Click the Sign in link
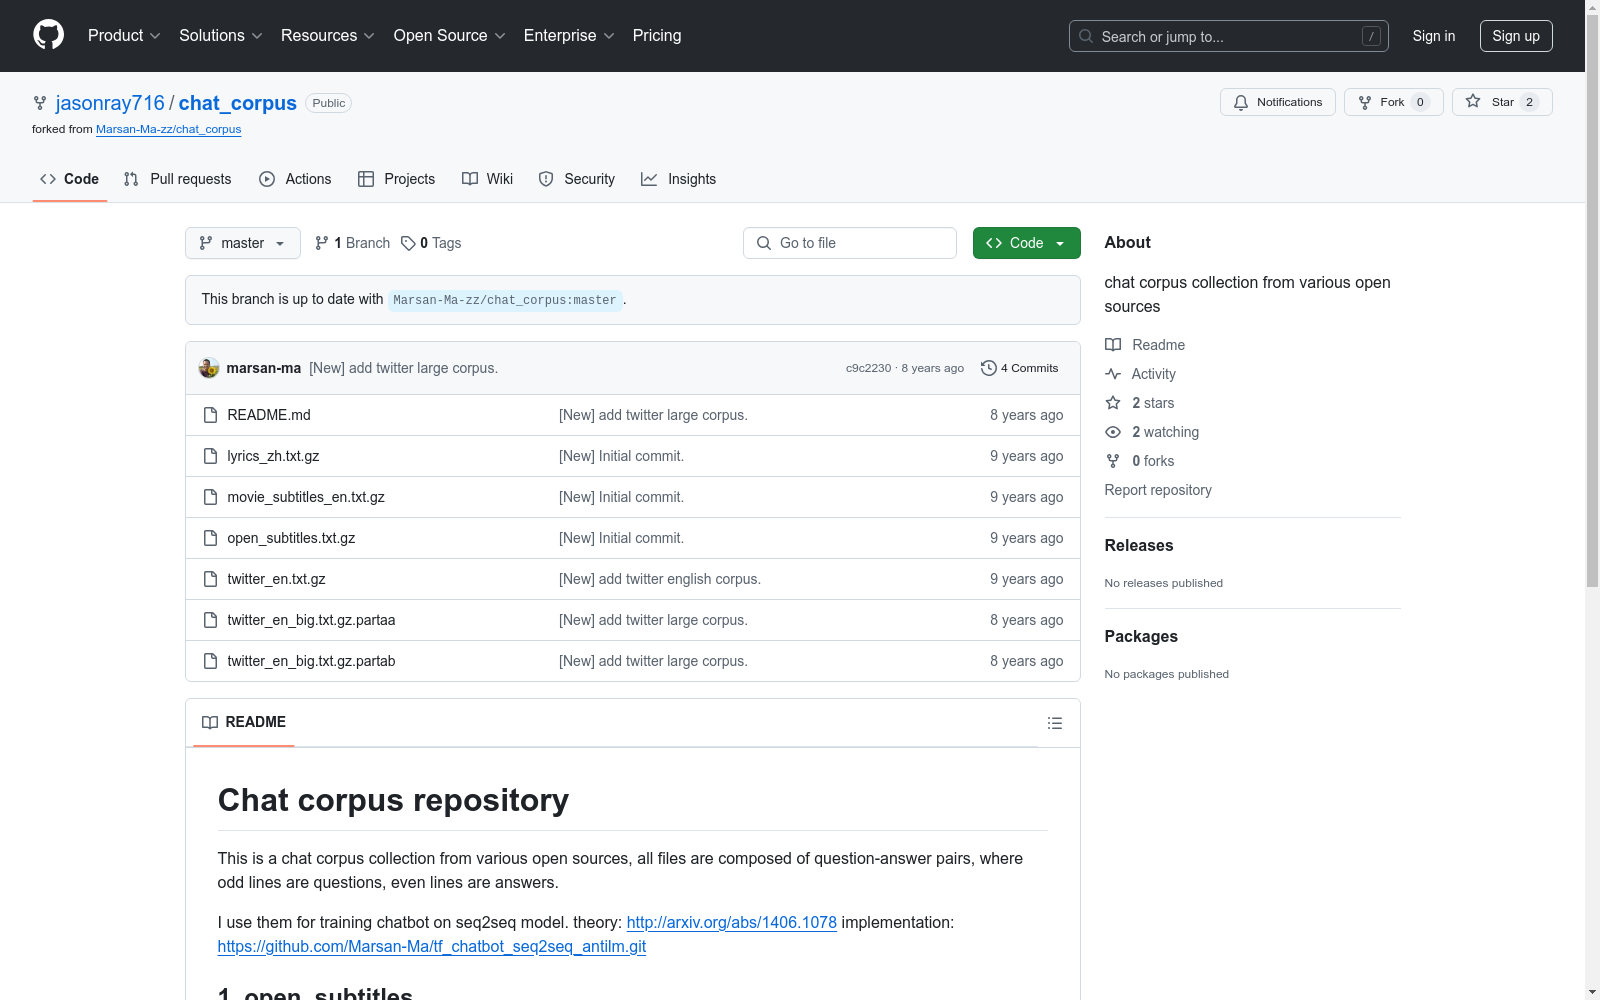Image resolution: width=1600 pixels, height=1000 pixels. (1434, 36)
